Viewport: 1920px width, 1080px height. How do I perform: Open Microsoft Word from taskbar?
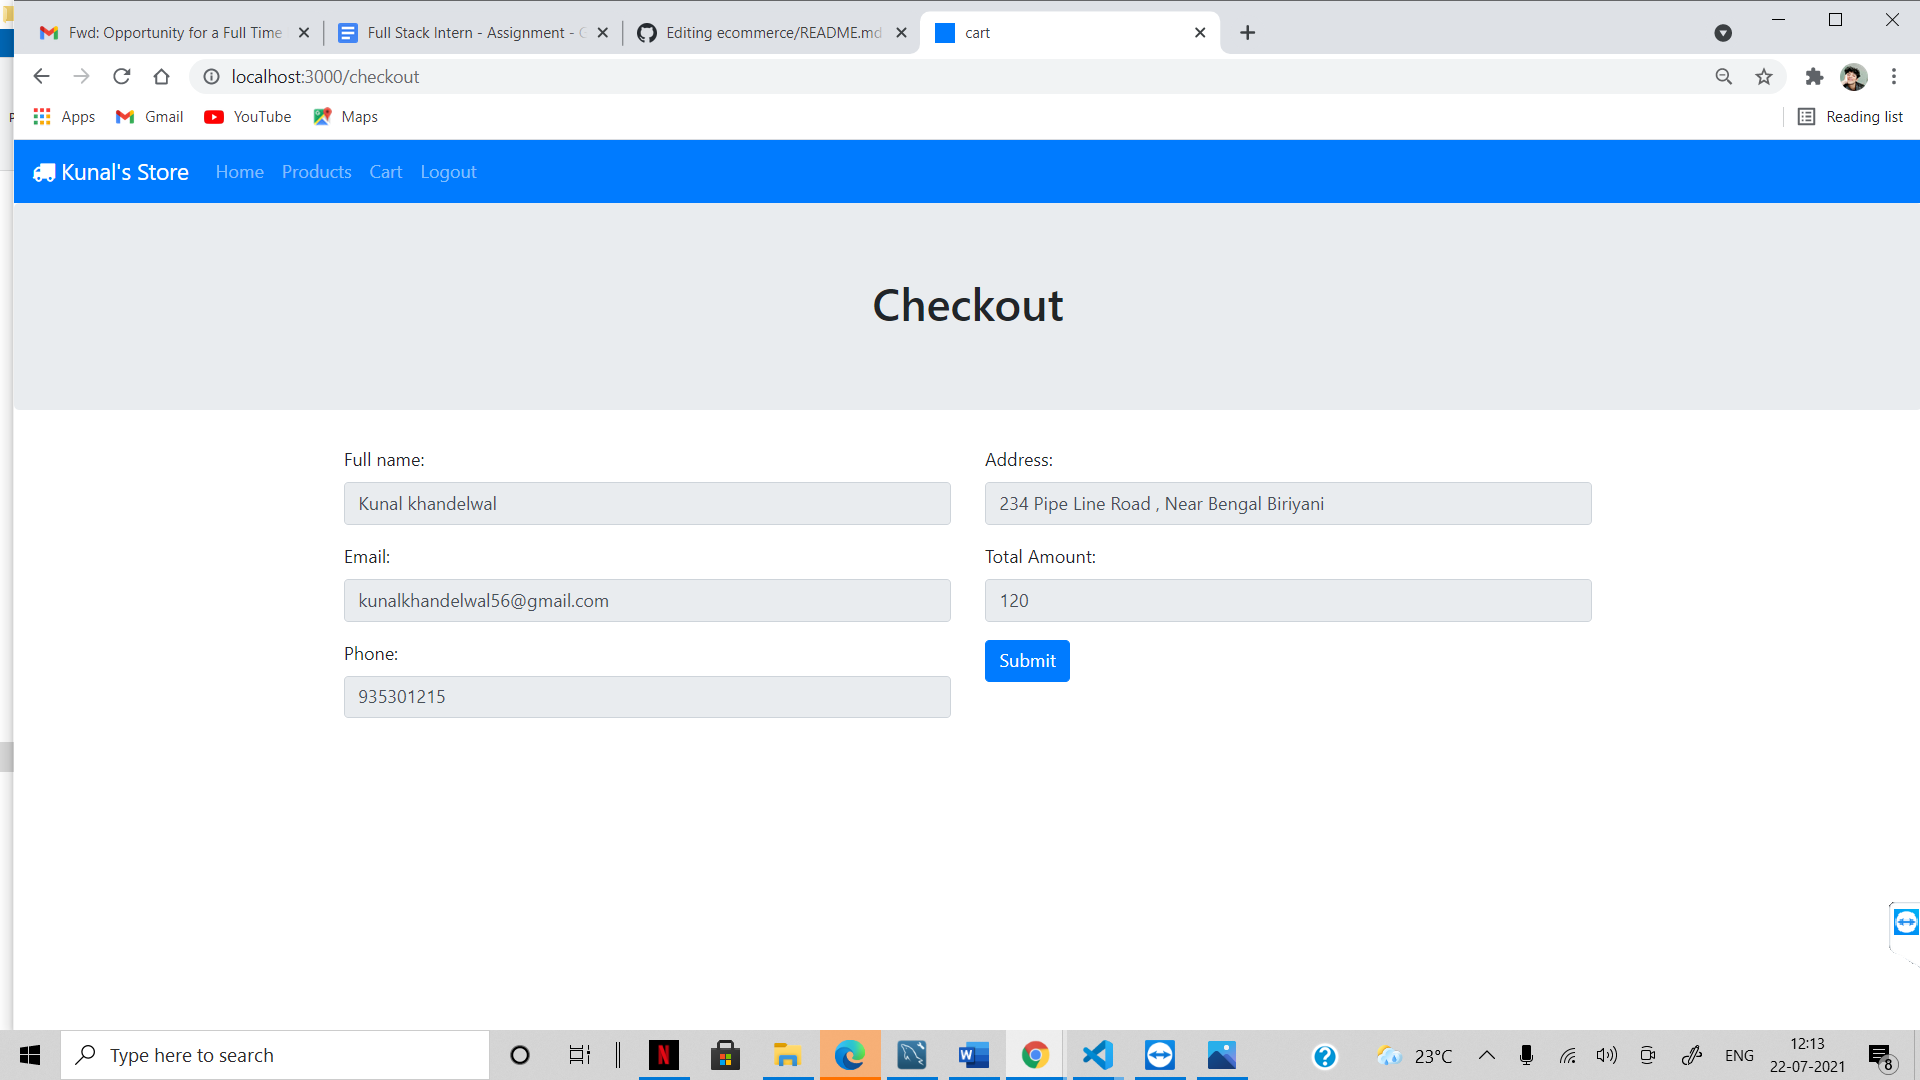(x=973, y=1055)
